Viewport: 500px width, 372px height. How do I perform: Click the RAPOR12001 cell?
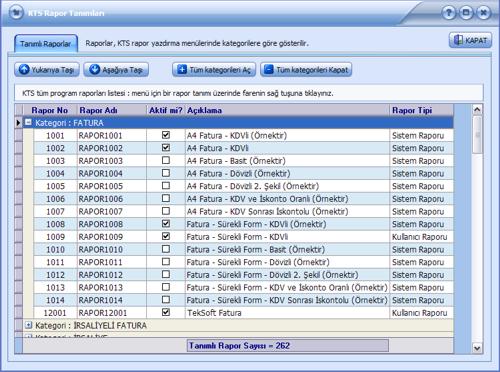click(x=112, y=313)
